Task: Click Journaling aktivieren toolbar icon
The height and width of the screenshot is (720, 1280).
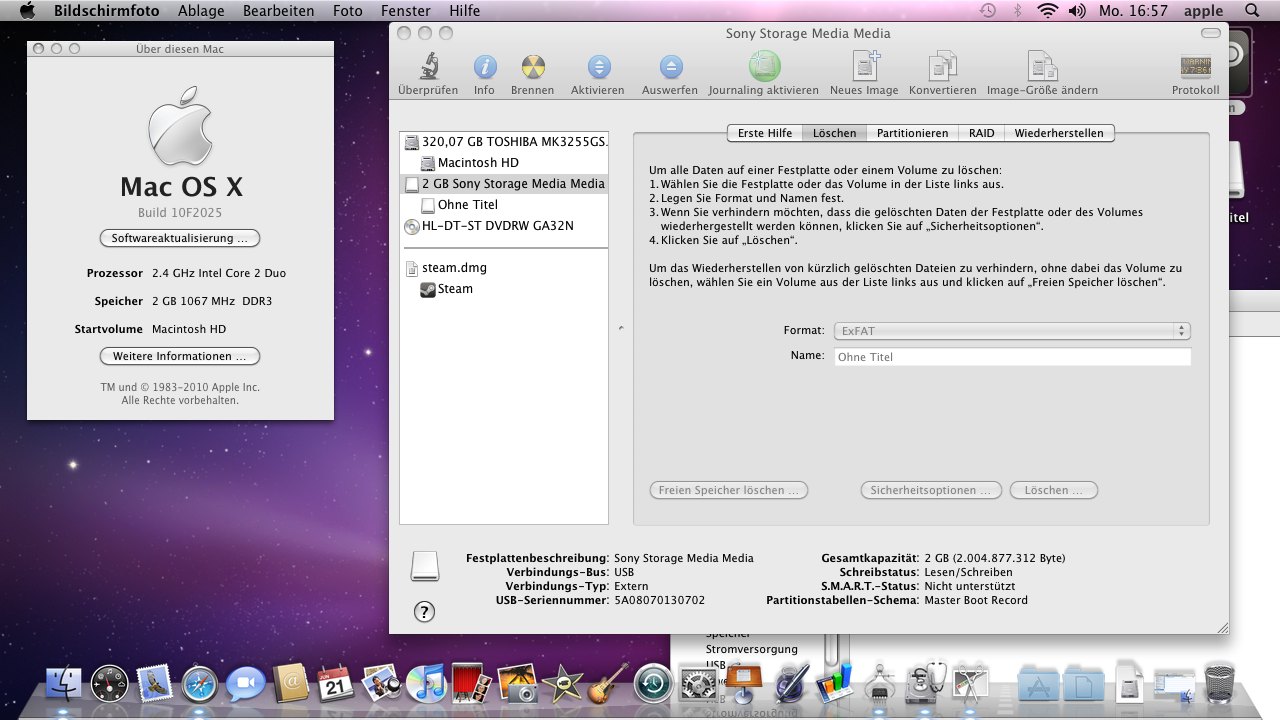Action: point(764,66)
